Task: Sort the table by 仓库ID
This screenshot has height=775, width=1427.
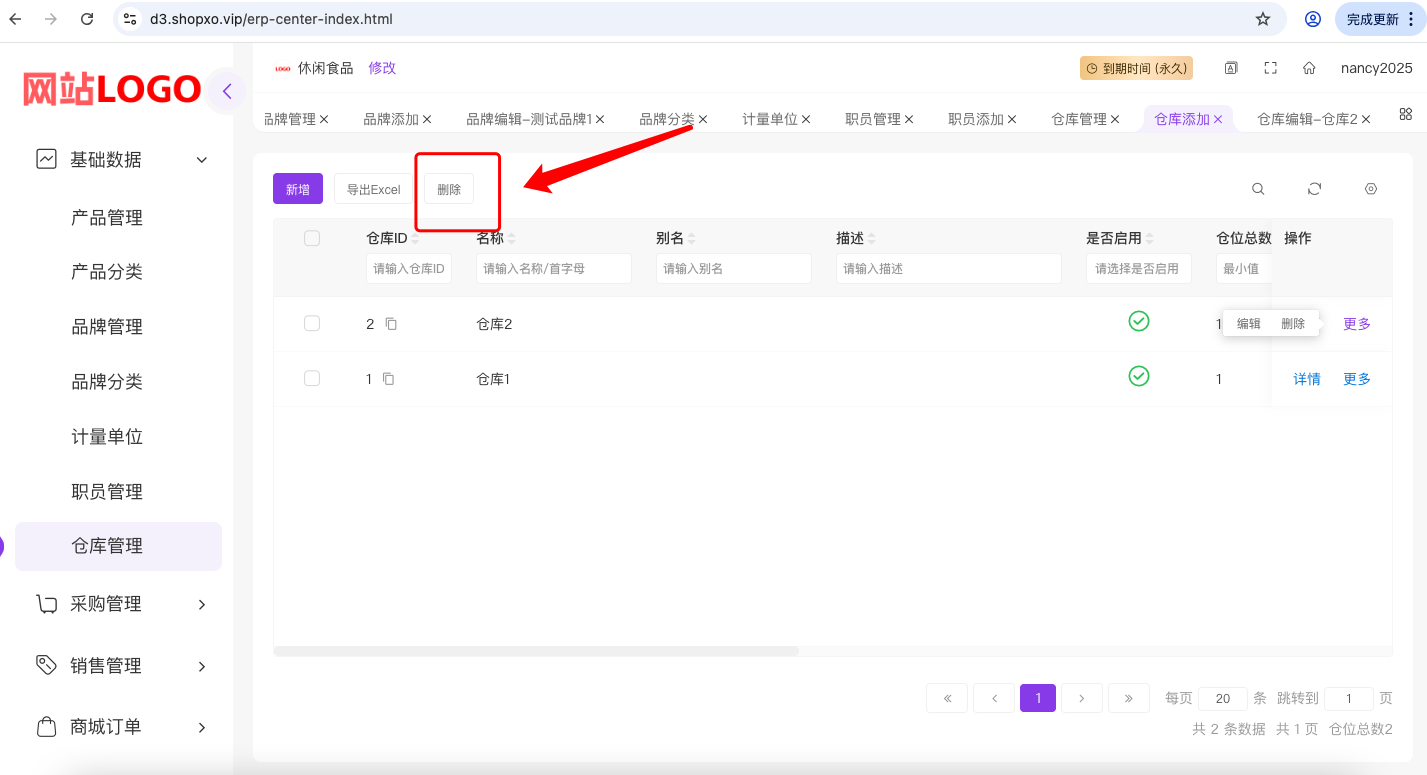Action: tap(415, 239)
